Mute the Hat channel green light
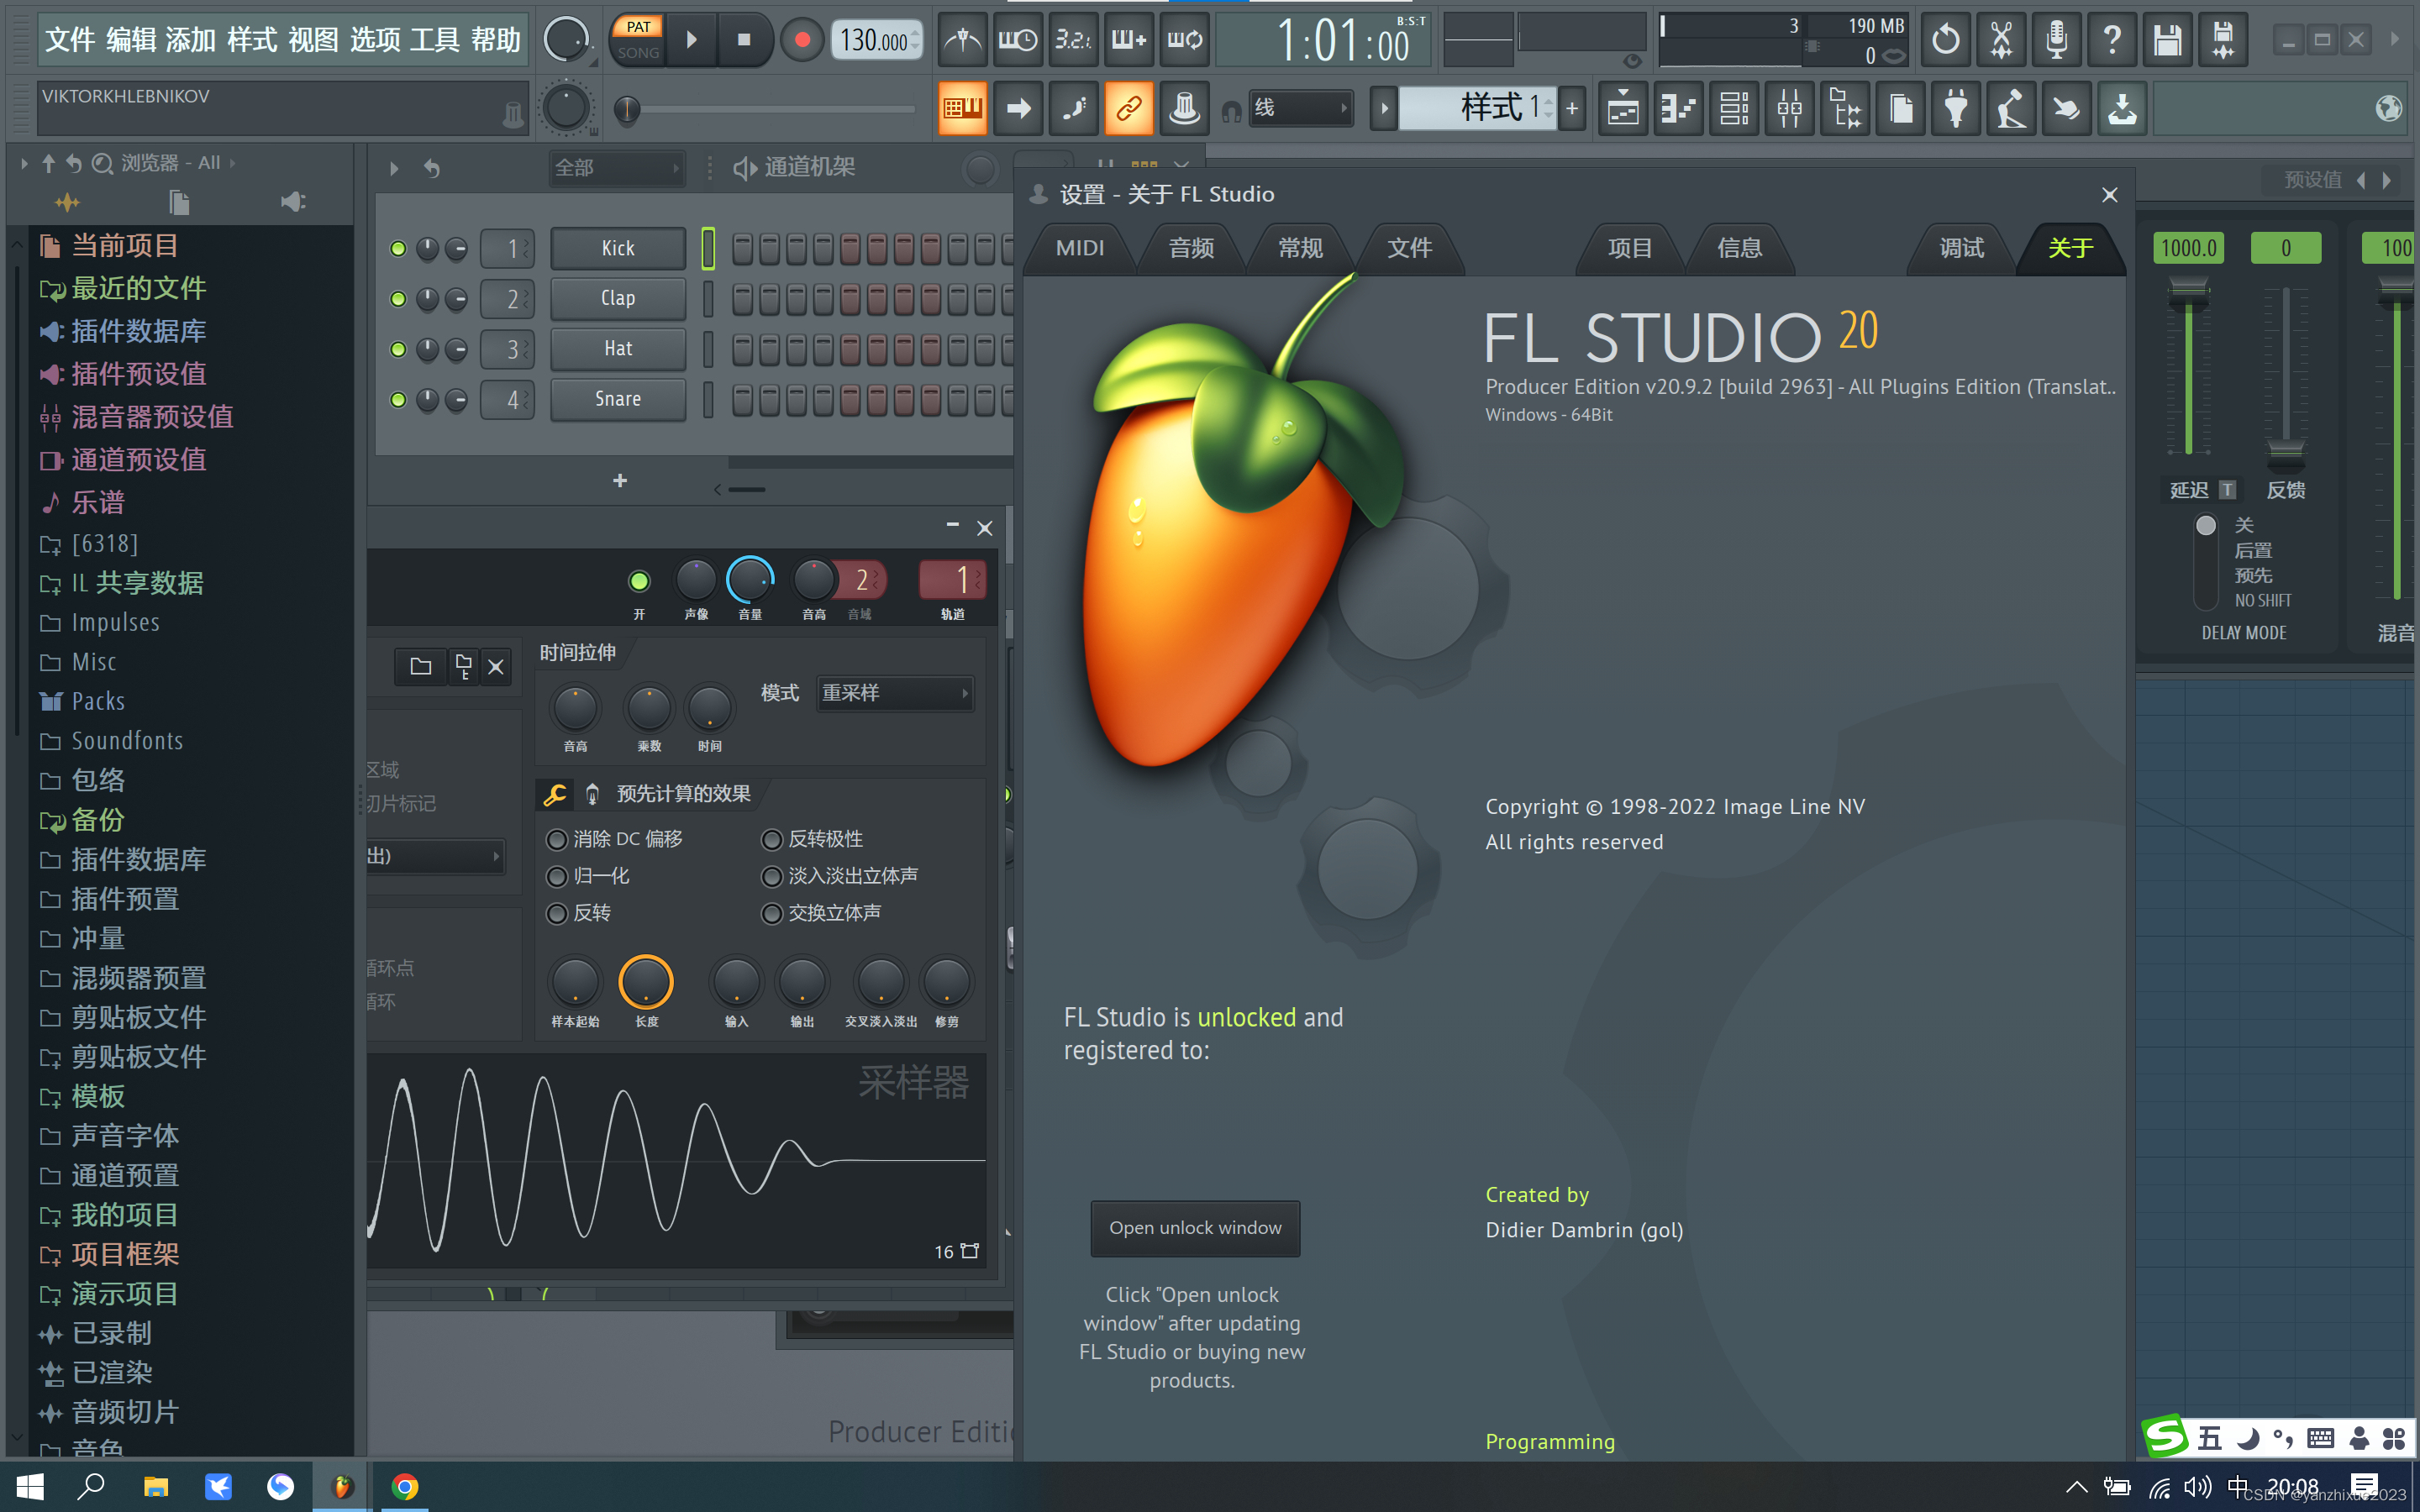This screenshot has width=2420, height=1512. (398, 349)
